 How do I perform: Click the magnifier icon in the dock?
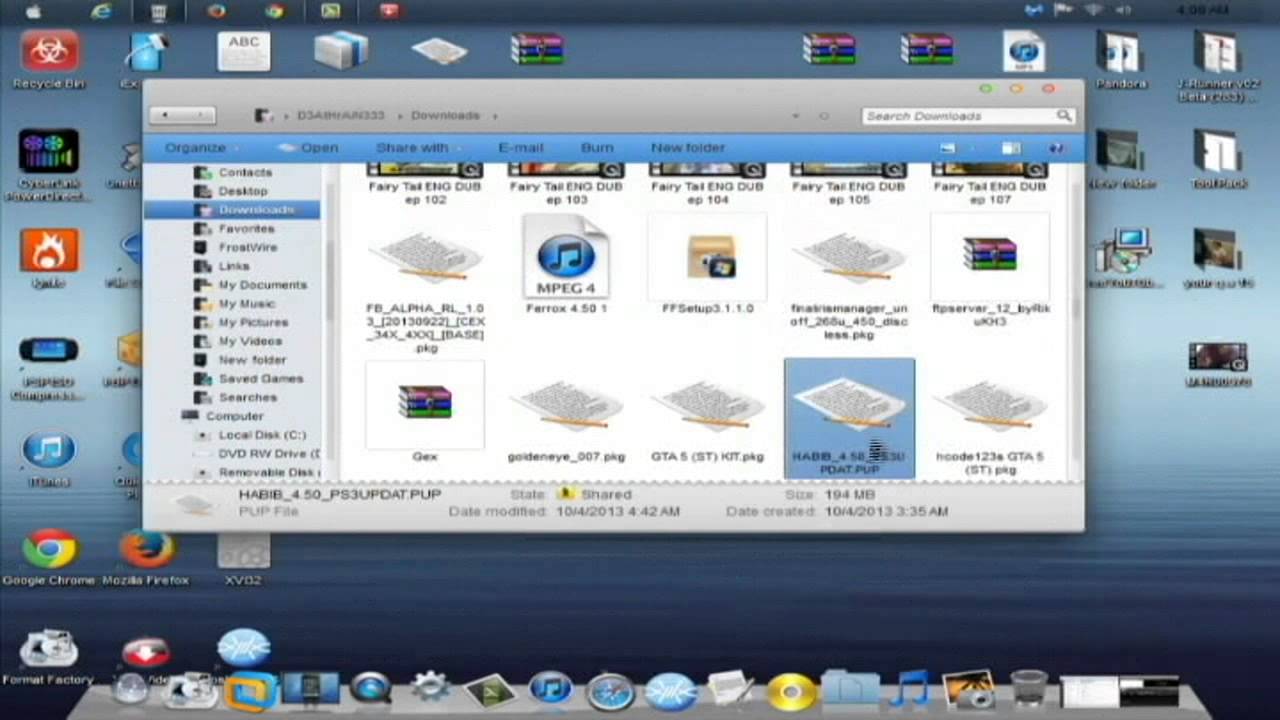[x=371, y=688]
